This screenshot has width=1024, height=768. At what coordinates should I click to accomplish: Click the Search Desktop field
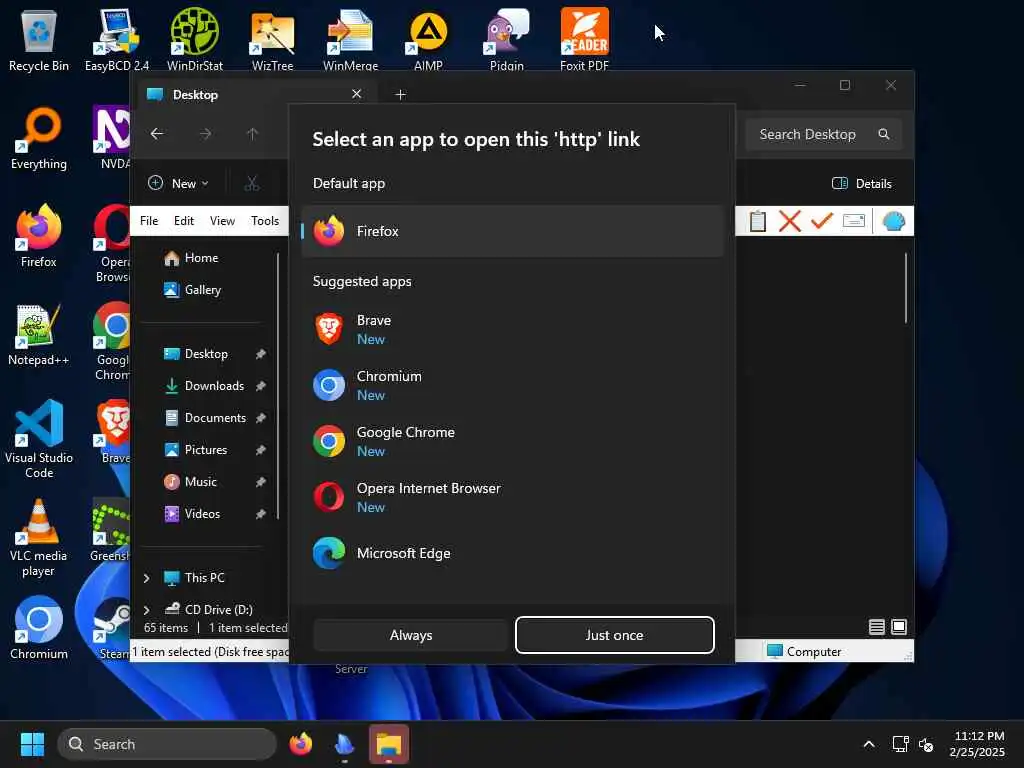coord(824,134)
